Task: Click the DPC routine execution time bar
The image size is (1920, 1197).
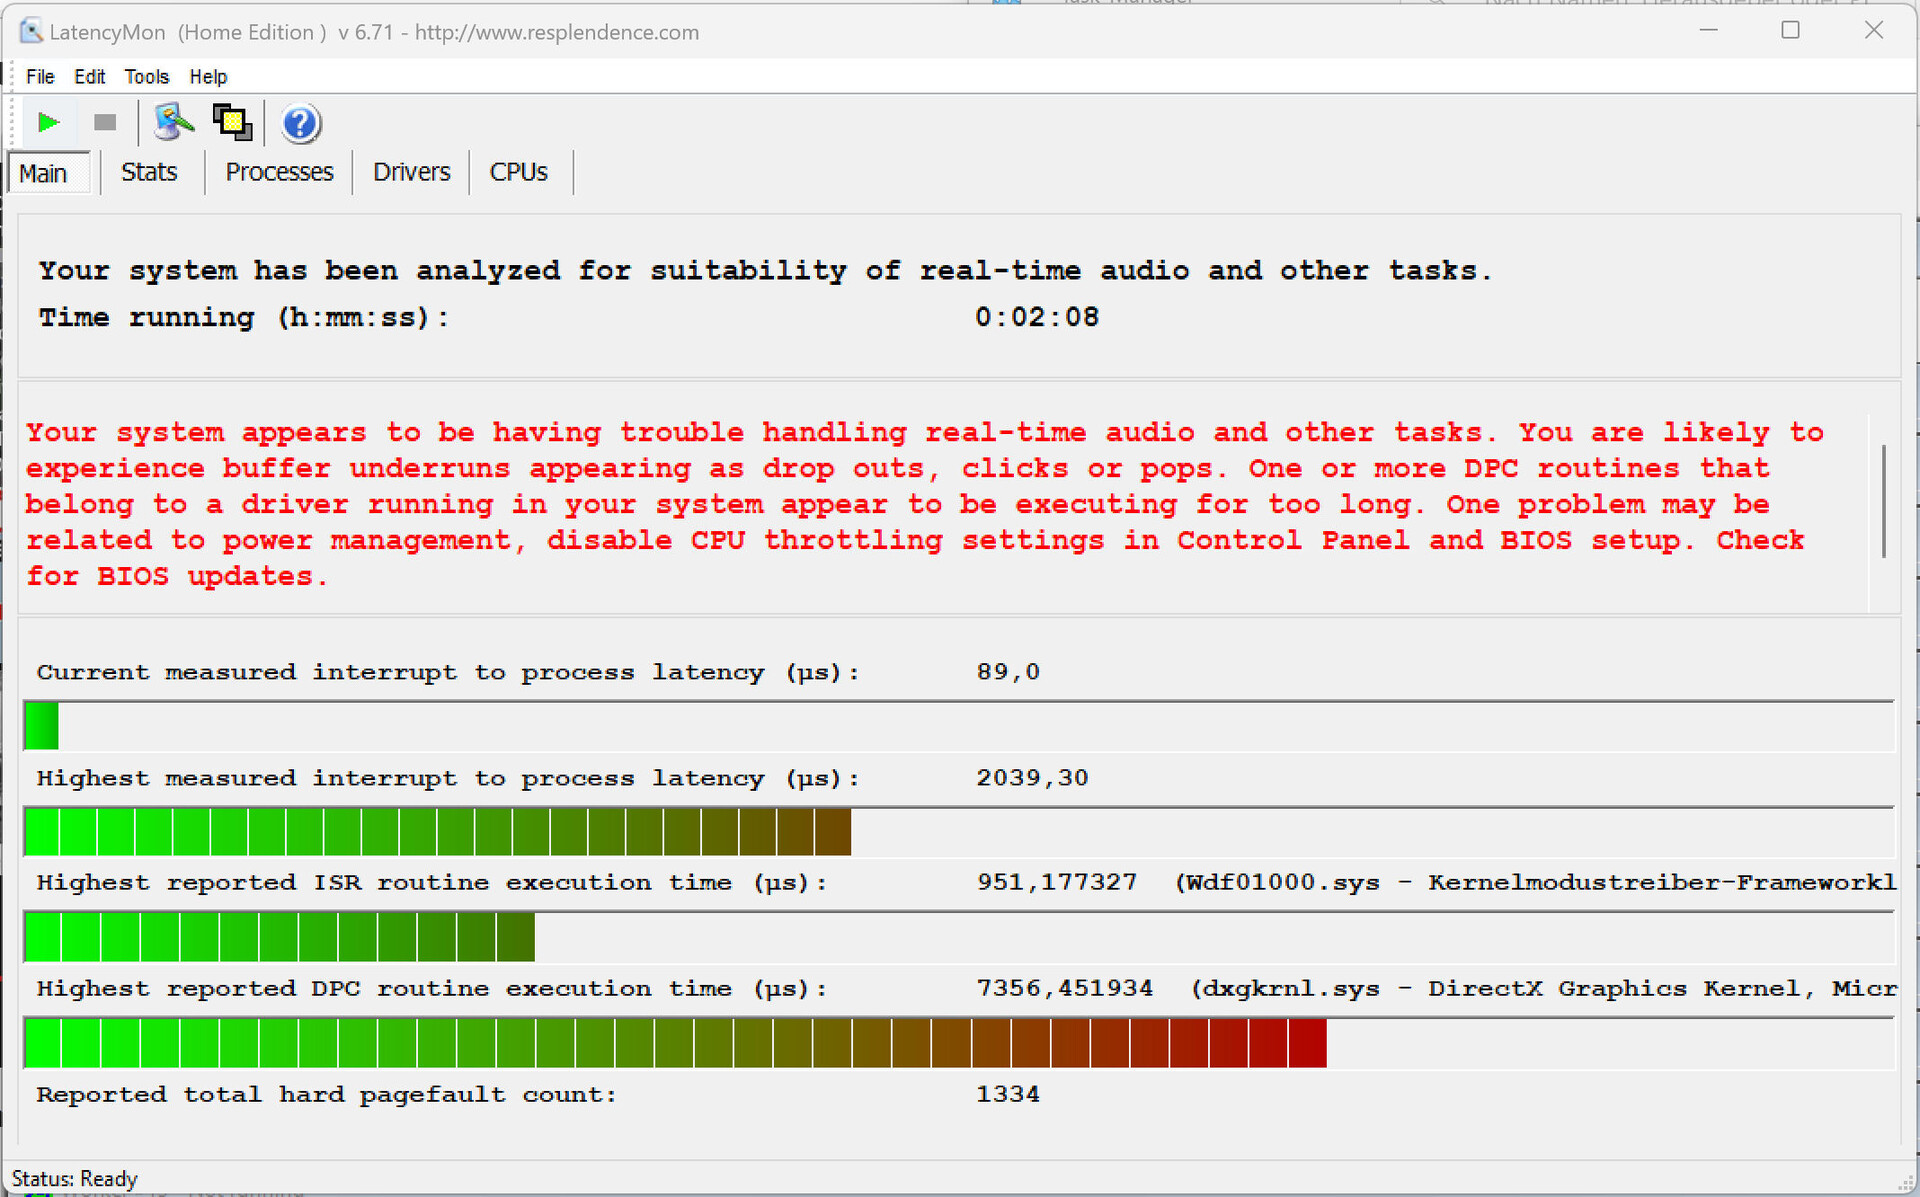Action: 675,1043
